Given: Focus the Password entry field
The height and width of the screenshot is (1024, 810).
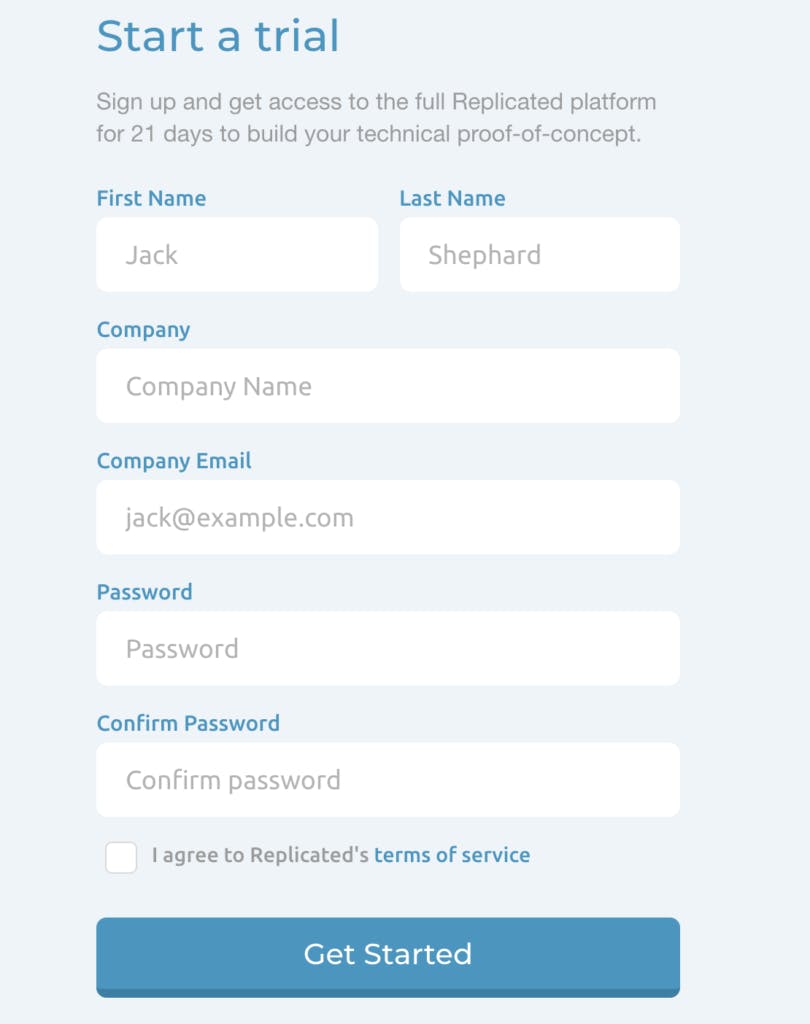Looking at the screenshot, I should (388, 648).
